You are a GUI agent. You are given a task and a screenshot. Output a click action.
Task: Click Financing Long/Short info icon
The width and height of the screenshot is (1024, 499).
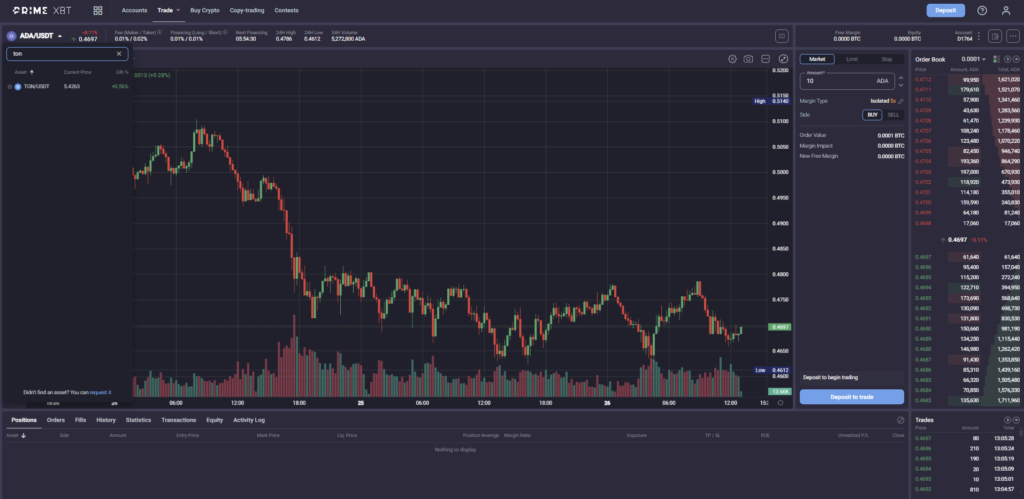tap(225, 32)
